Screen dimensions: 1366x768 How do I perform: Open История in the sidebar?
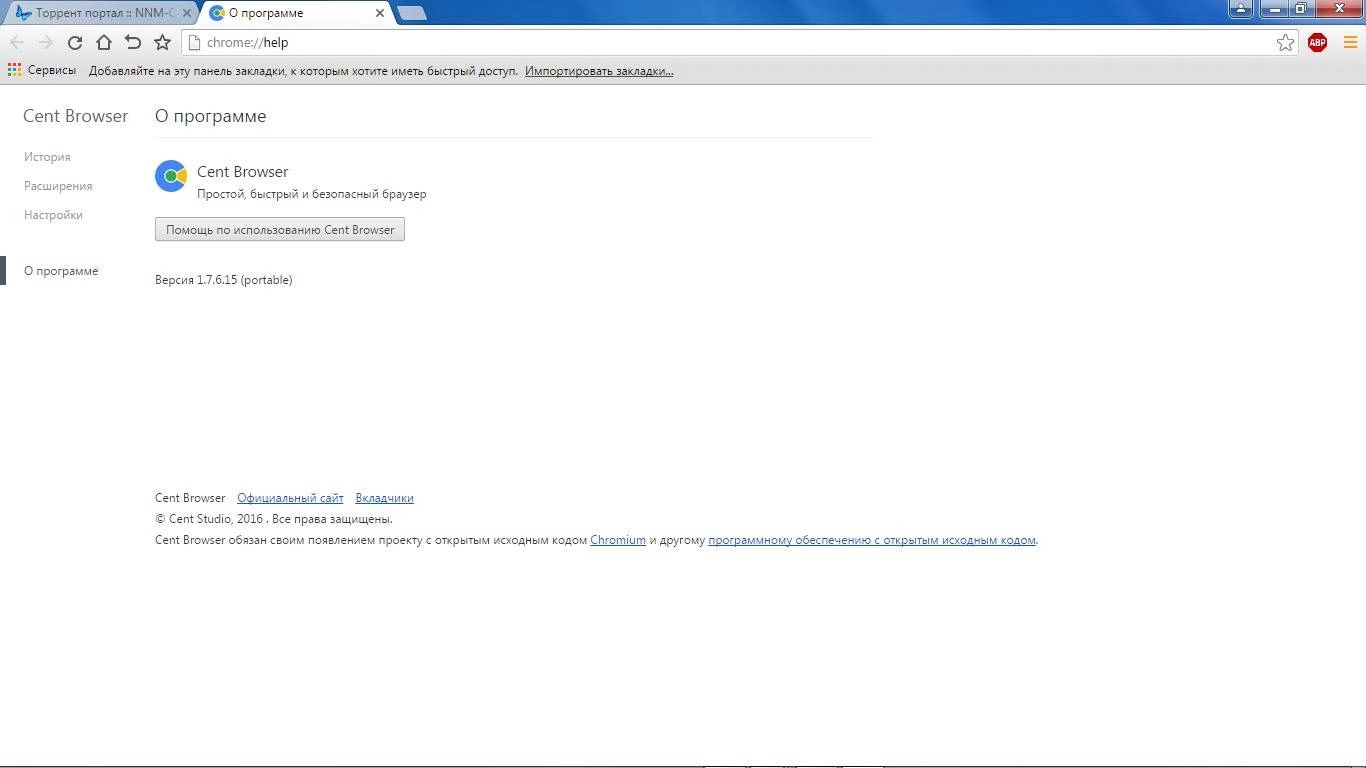[x=47, y=157]
